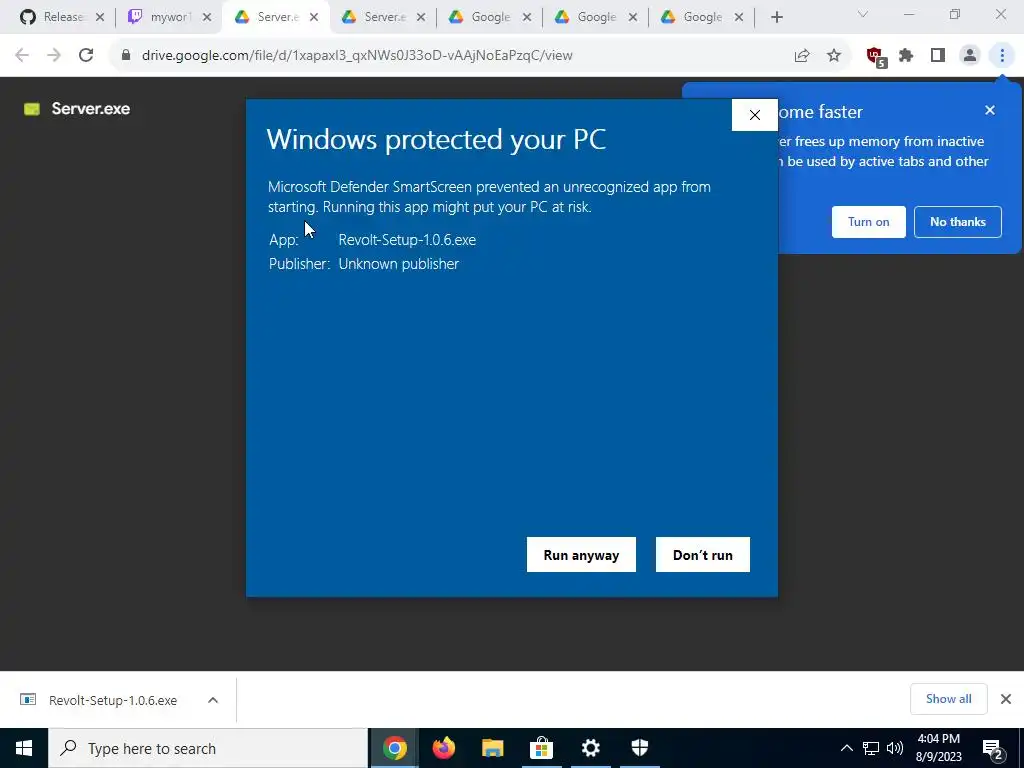Viewport: 1024px width, 768px height.
Task: Open uBlock Origin extension
Action: coord(876,56)
